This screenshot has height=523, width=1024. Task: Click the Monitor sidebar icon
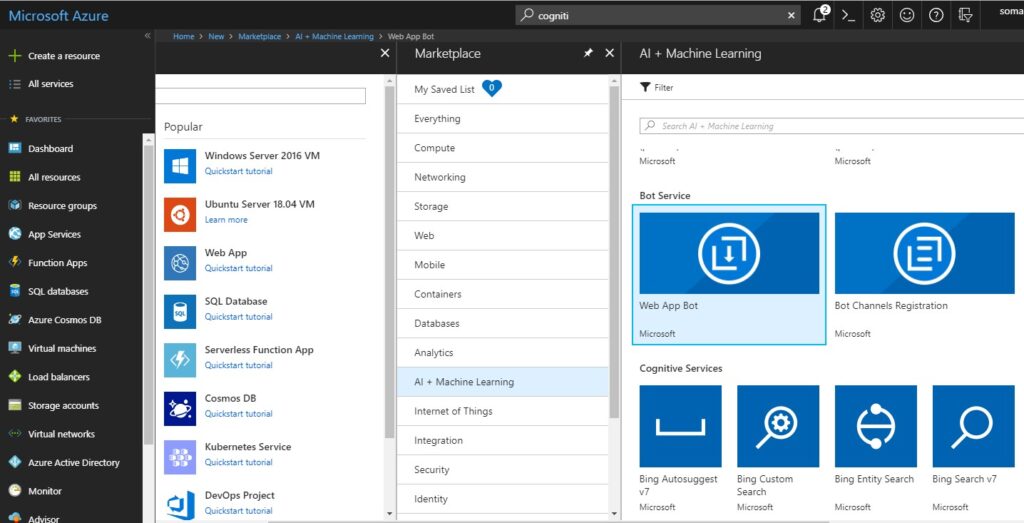click(x=14, y=491)
